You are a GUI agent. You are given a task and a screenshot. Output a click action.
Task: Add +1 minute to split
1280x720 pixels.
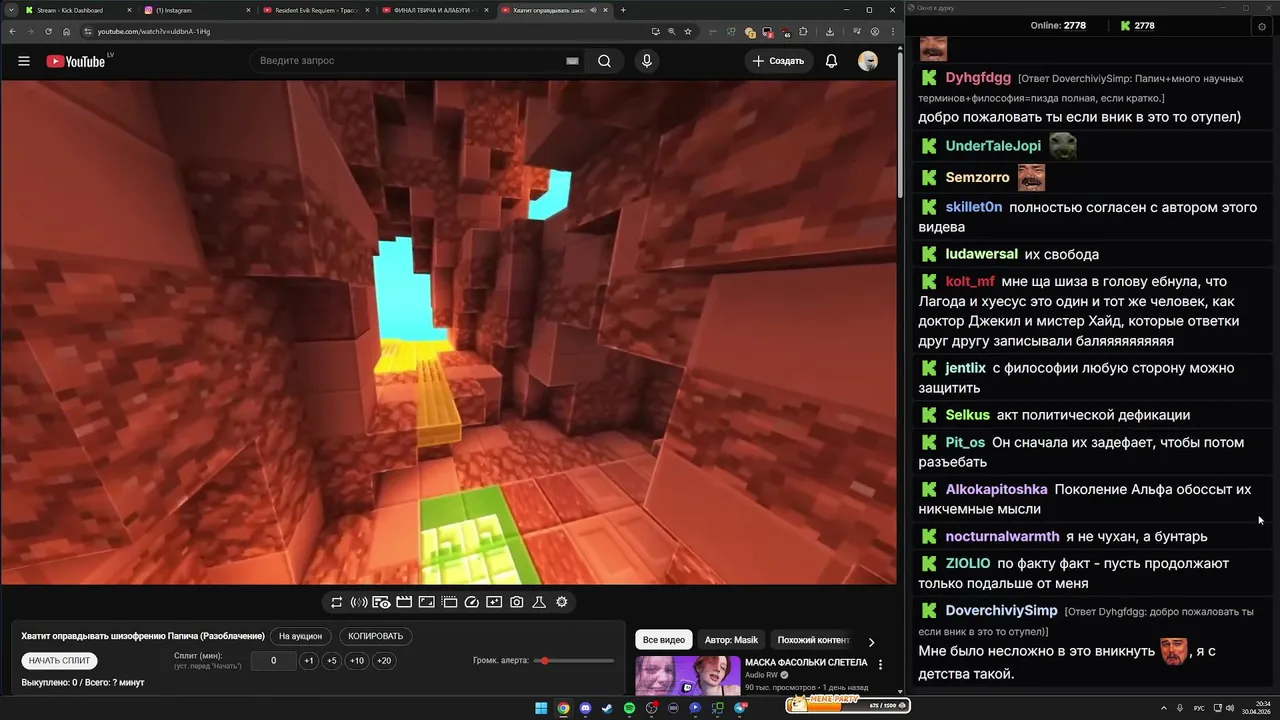309,660
